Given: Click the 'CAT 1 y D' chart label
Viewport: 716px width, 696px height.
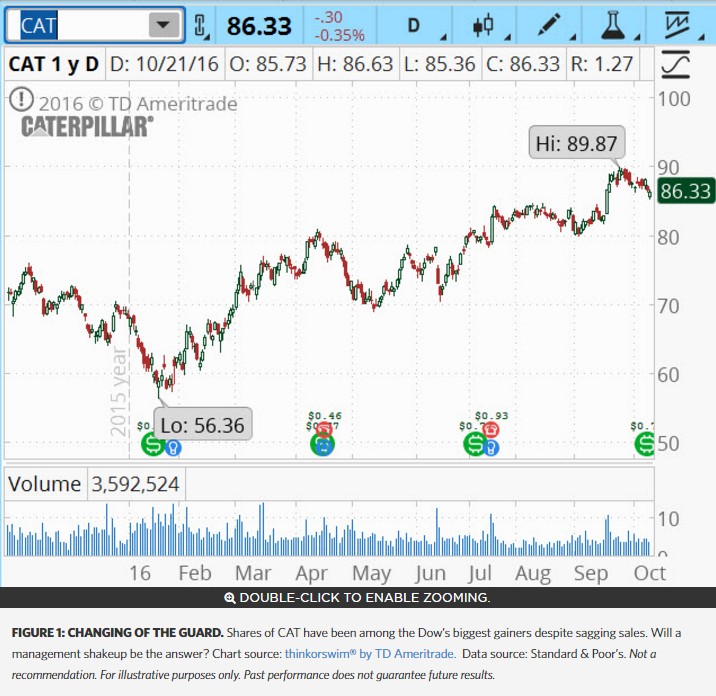Looking at the screenshot, I should click(x=53, y=64).
